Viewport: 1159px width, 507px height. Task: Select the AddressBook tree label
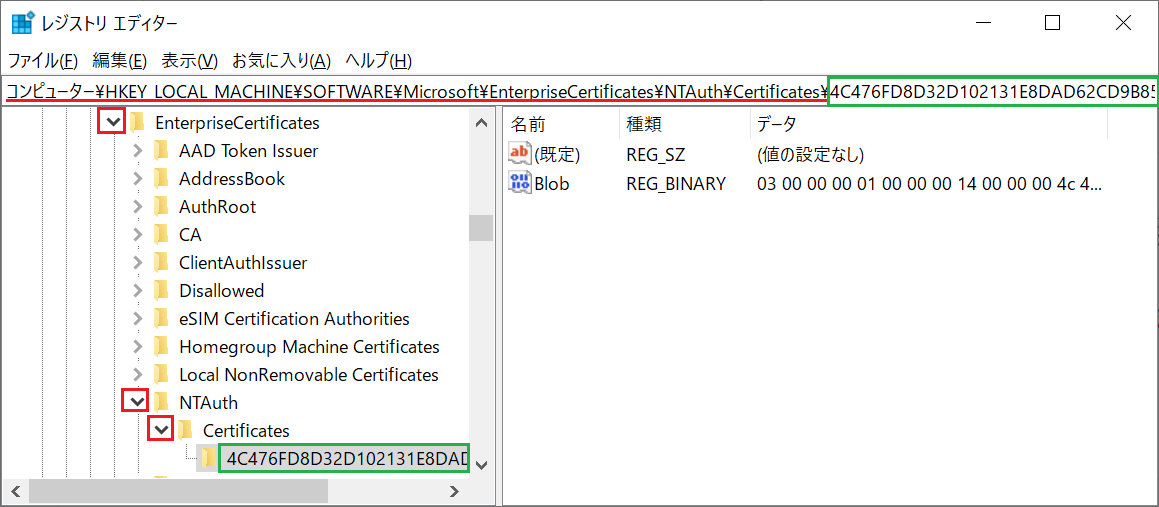pyautogui.click(x=232, y=179)
